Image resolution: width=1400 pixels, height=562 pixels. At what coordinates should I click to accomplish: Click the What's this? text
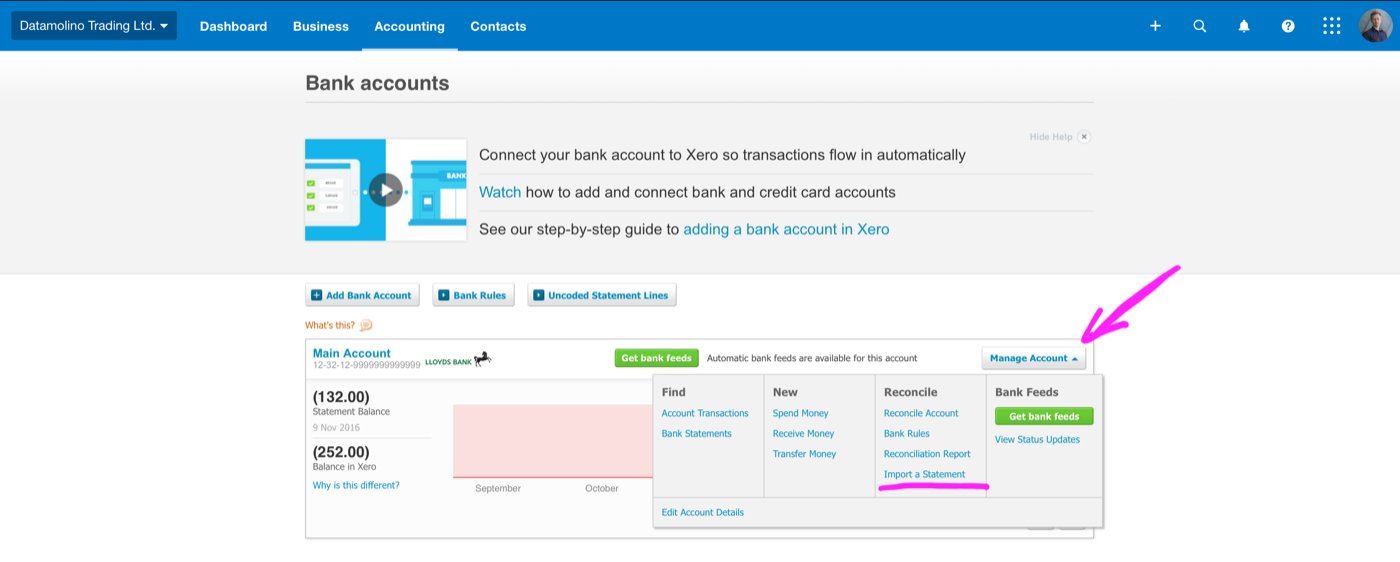click(x=329, y=325)
